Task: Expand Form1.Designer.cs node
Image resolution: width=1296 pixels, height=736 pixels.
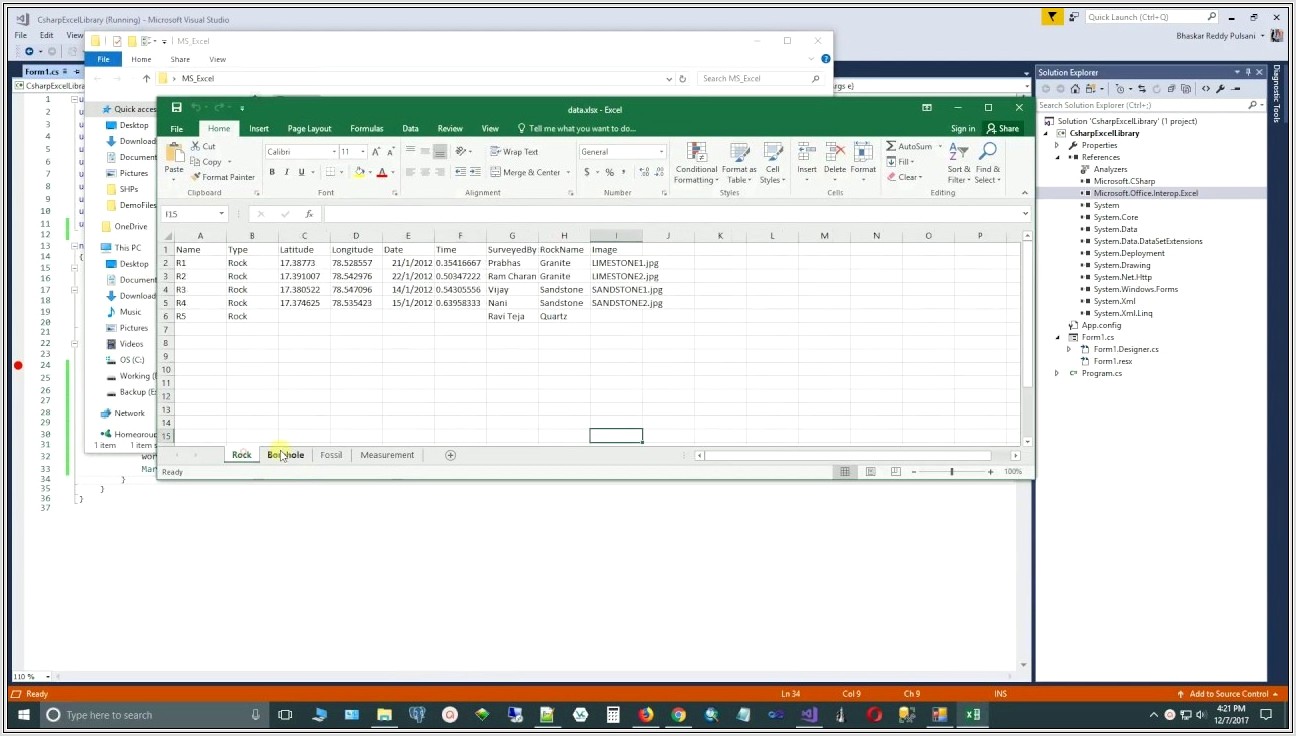Action: (1069, 349)
